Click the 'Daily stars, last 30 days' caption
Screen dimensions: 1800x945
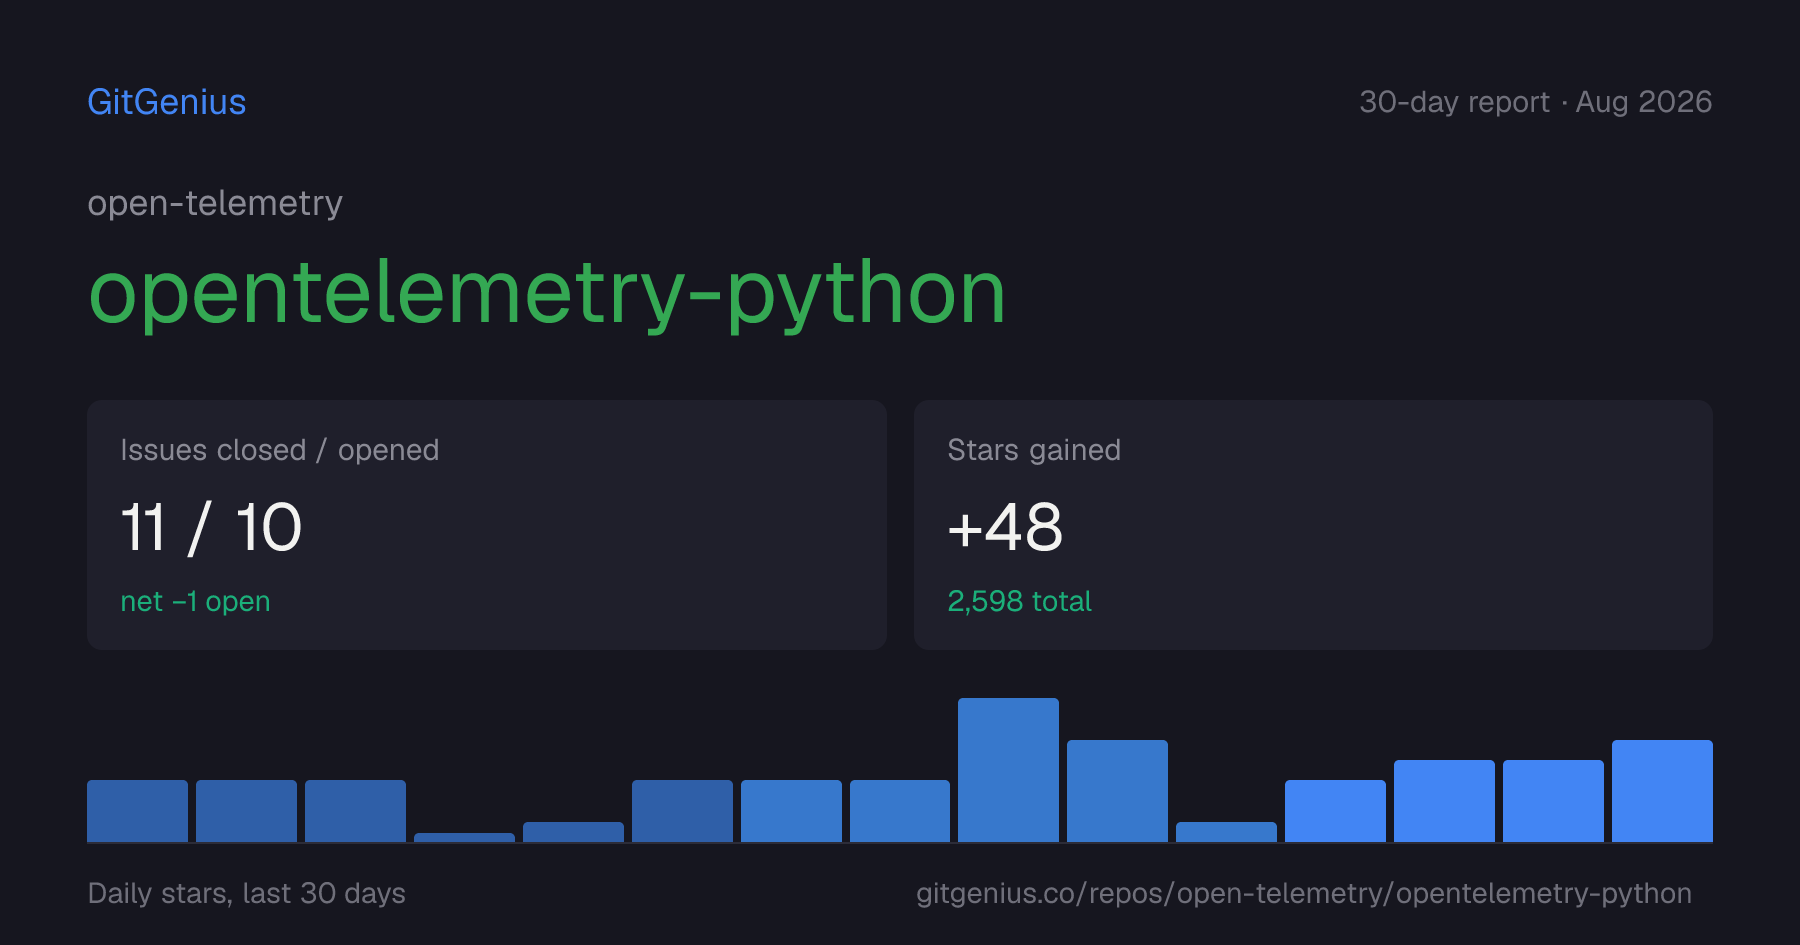point(247,893)
